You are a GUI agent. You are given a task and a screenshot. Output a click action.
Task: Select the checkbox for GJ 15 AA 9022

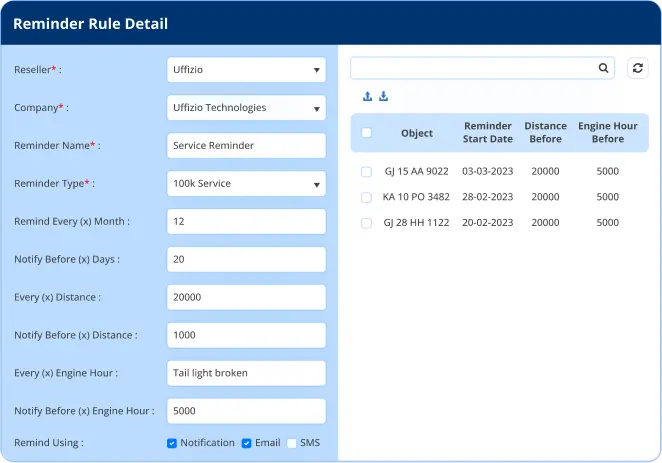point(366,171)
